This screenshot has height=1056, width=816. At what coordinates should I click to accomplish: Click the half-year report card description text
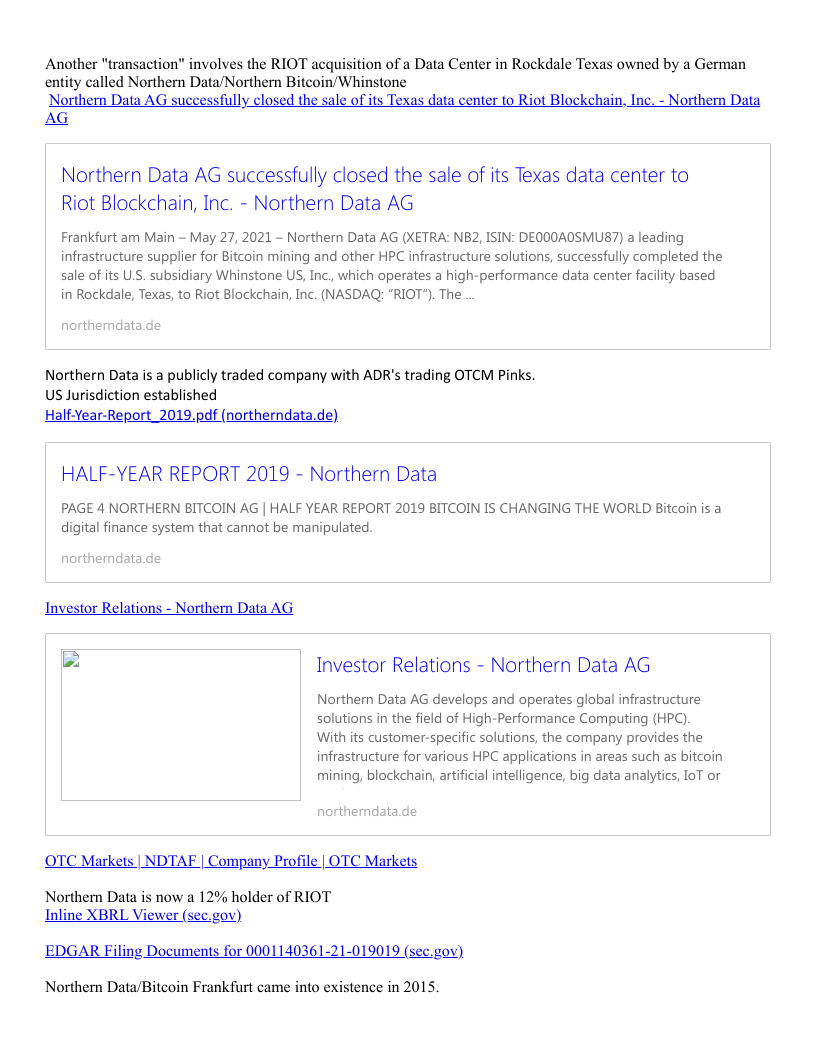pyautogui.click(x=390, y=517)
